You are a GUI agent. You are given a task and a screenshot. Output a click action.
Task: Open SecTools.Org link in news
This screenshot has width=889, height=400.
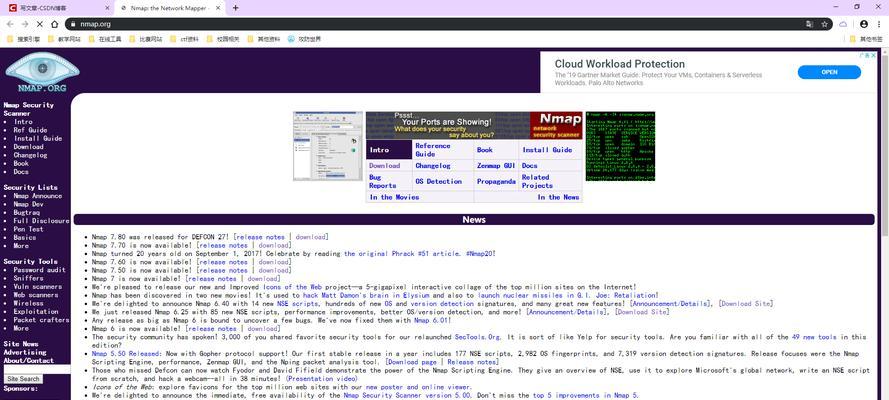pos(478,337)
